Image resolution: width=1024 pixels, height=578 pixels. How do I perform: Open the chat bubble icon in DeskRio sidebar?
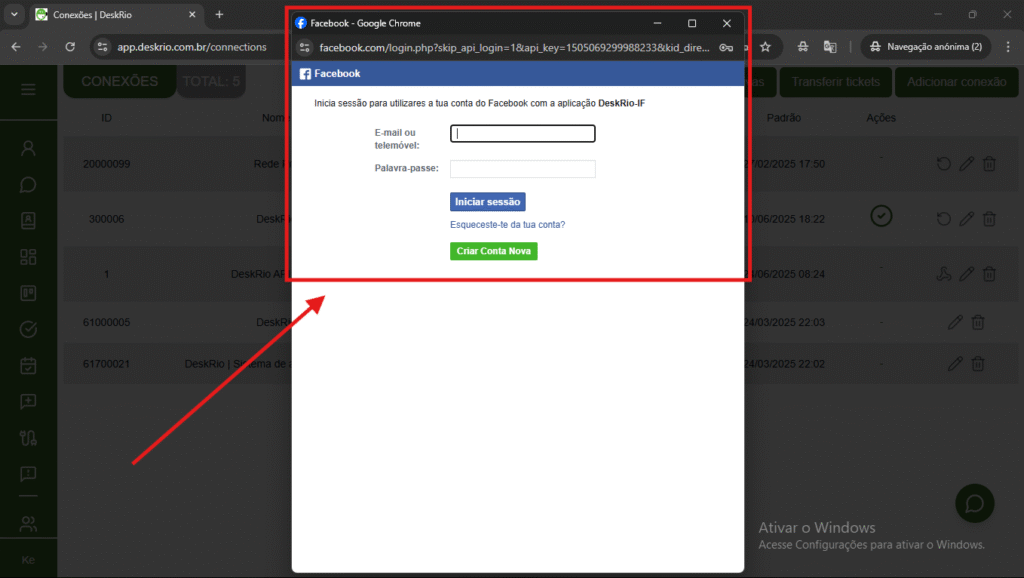click(x=28, y=185)
